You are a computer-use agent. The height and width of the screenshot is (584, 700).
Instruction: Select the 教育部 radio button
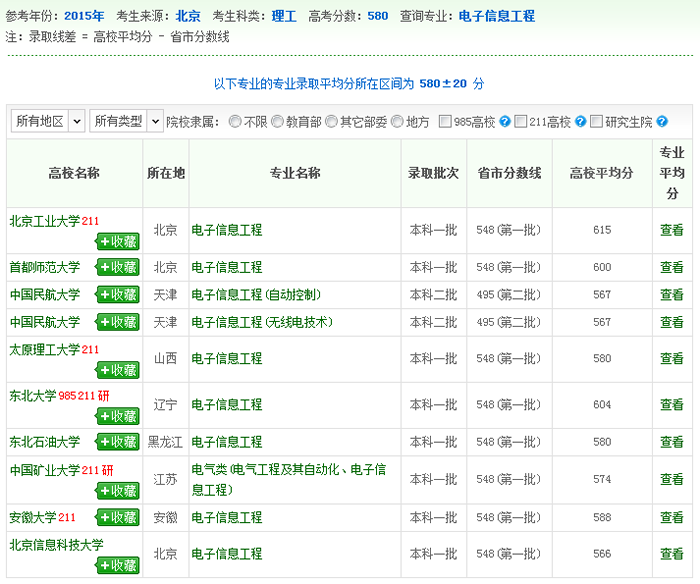point(277,121)
